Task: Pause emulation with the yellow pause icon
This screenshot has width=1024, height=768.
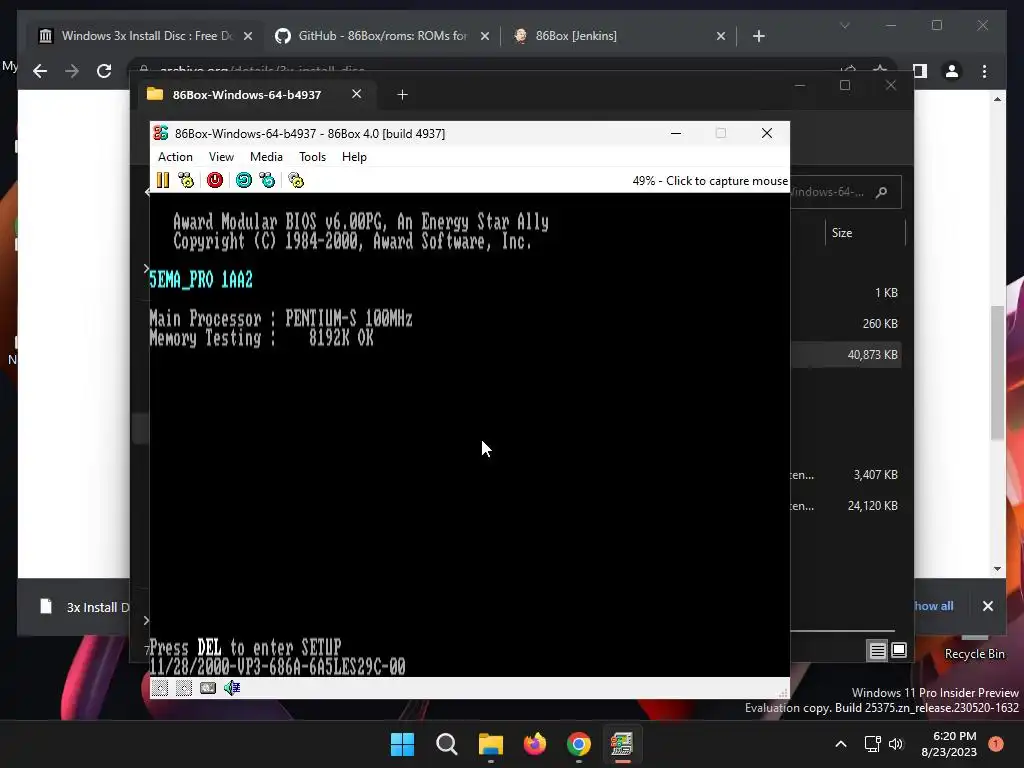Action: tap(163, 180)
